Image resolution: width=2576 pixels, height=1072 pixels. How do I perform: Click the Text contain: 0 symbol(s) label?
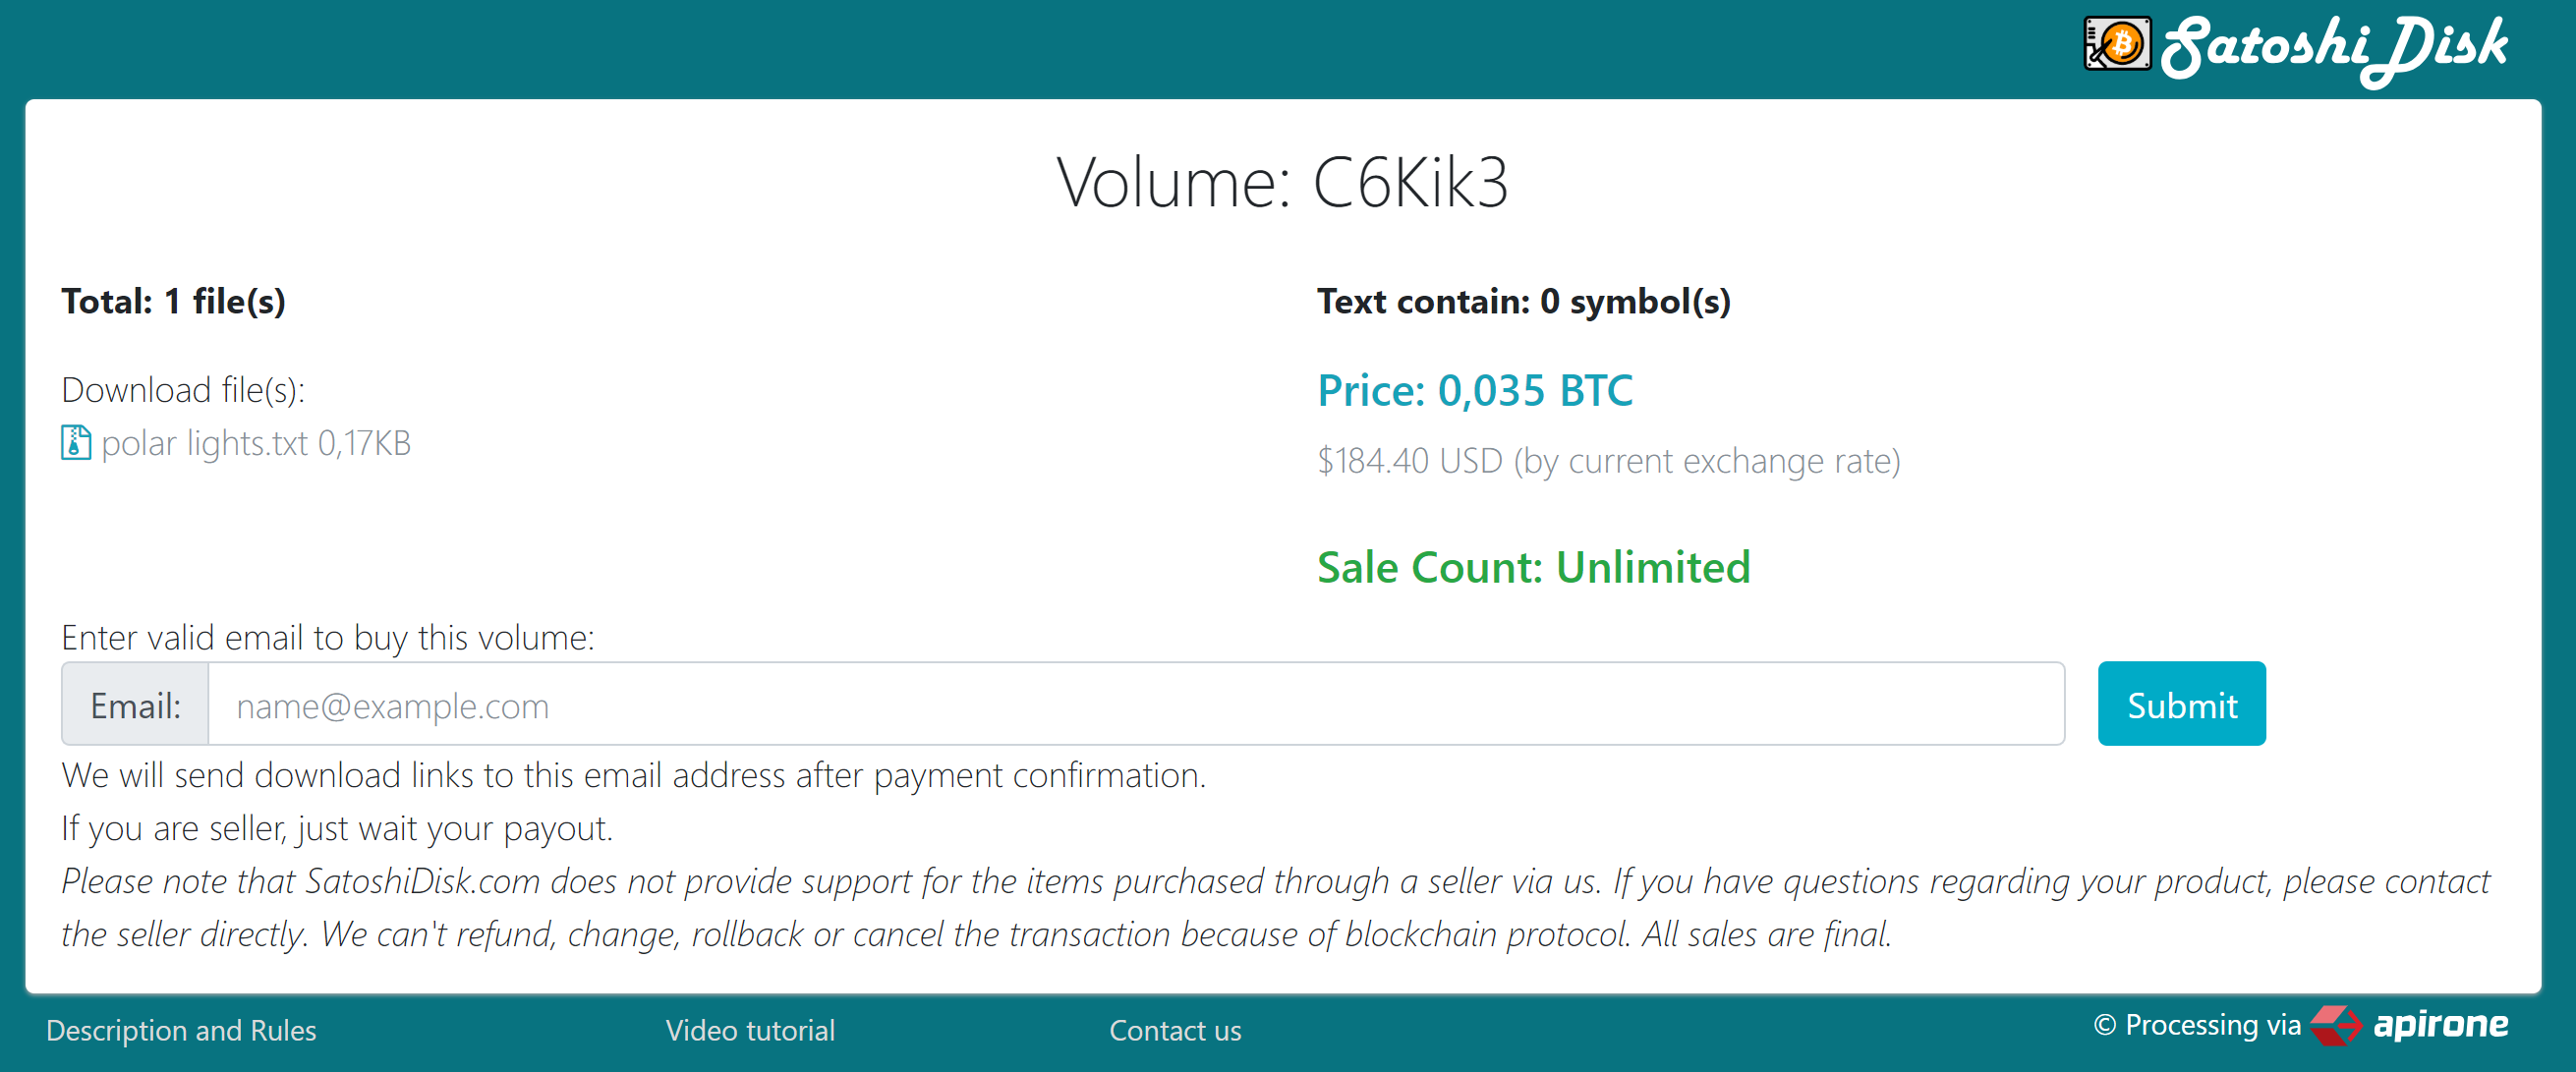[x=1524, y=301]
